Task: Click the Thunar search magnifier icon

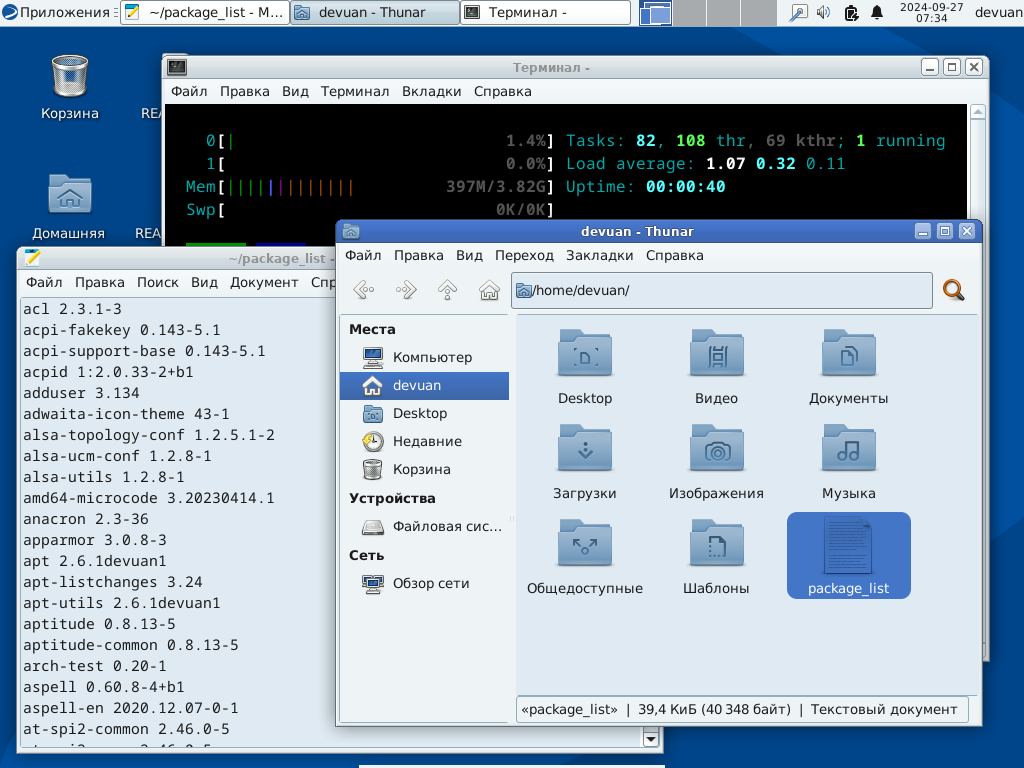Action: point(954,290)
